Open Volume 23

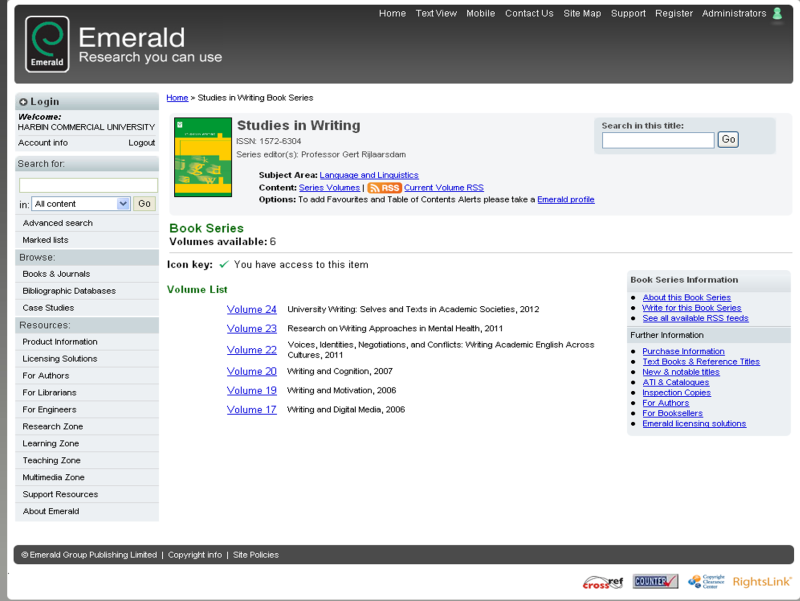252,329
